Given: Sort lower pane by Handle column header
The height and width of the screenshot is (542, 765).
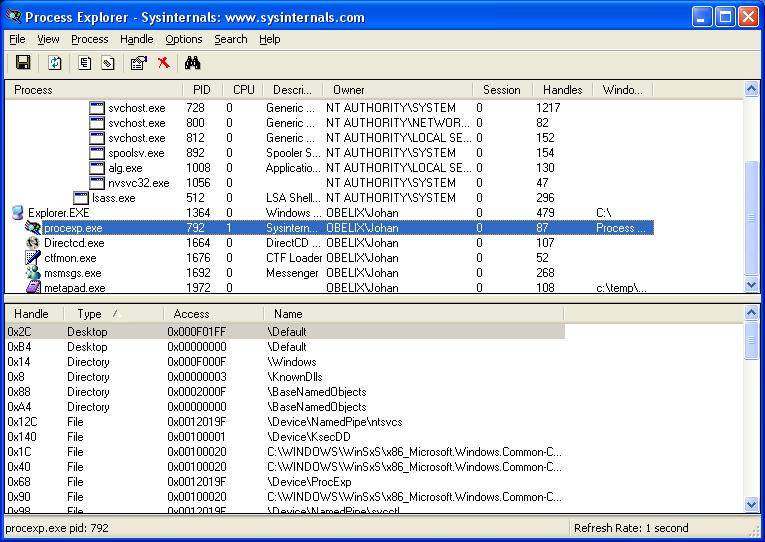Looking at the screenshot, I should tap(34, 314).
